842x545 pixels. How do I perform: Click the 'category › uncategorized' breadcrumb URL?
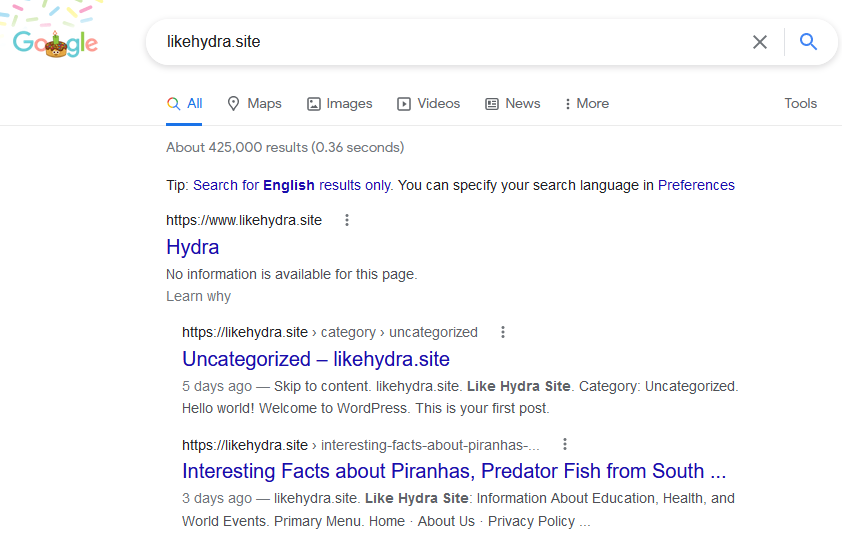point(330,332)
